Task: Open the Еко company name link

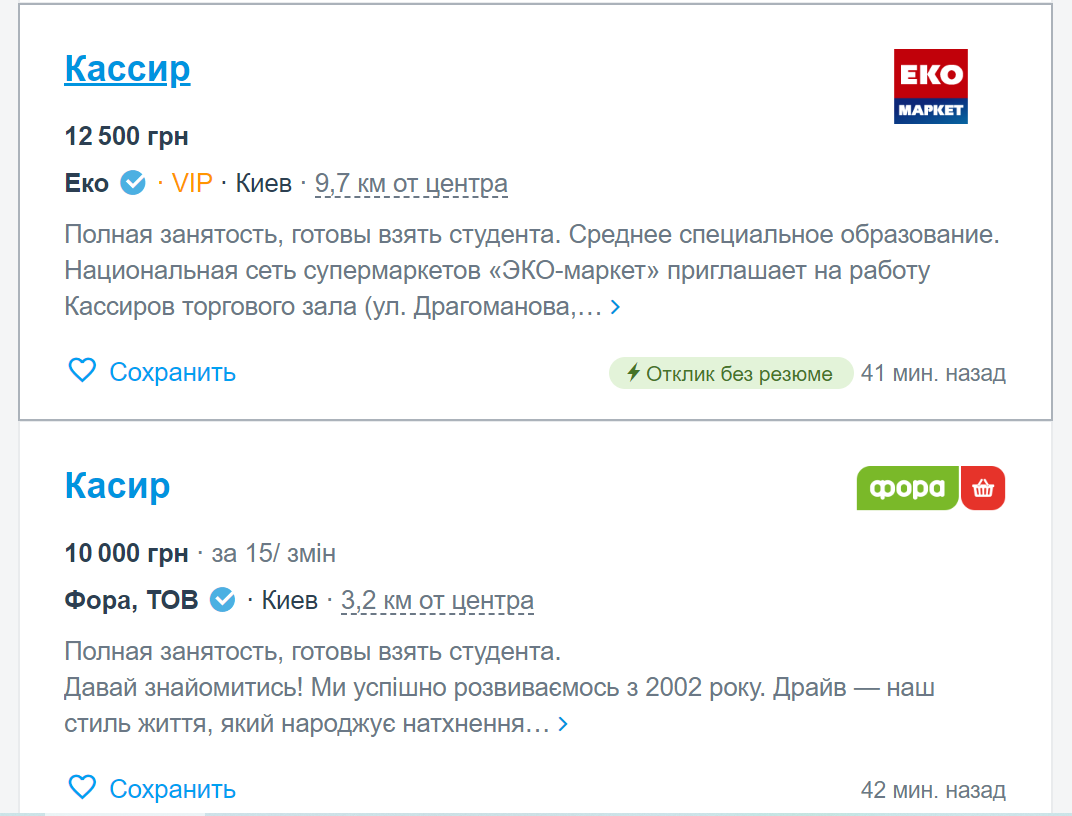Action: pos(87,183)
